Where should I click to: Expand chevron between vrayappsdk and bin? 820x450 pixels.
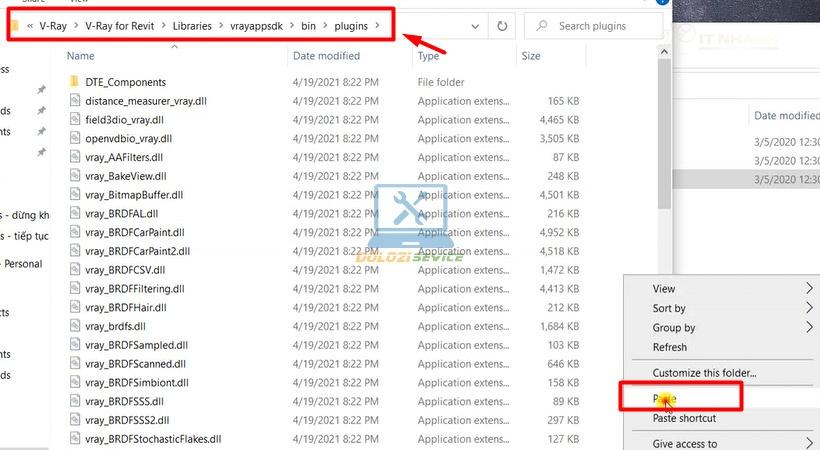coord(292,26)
